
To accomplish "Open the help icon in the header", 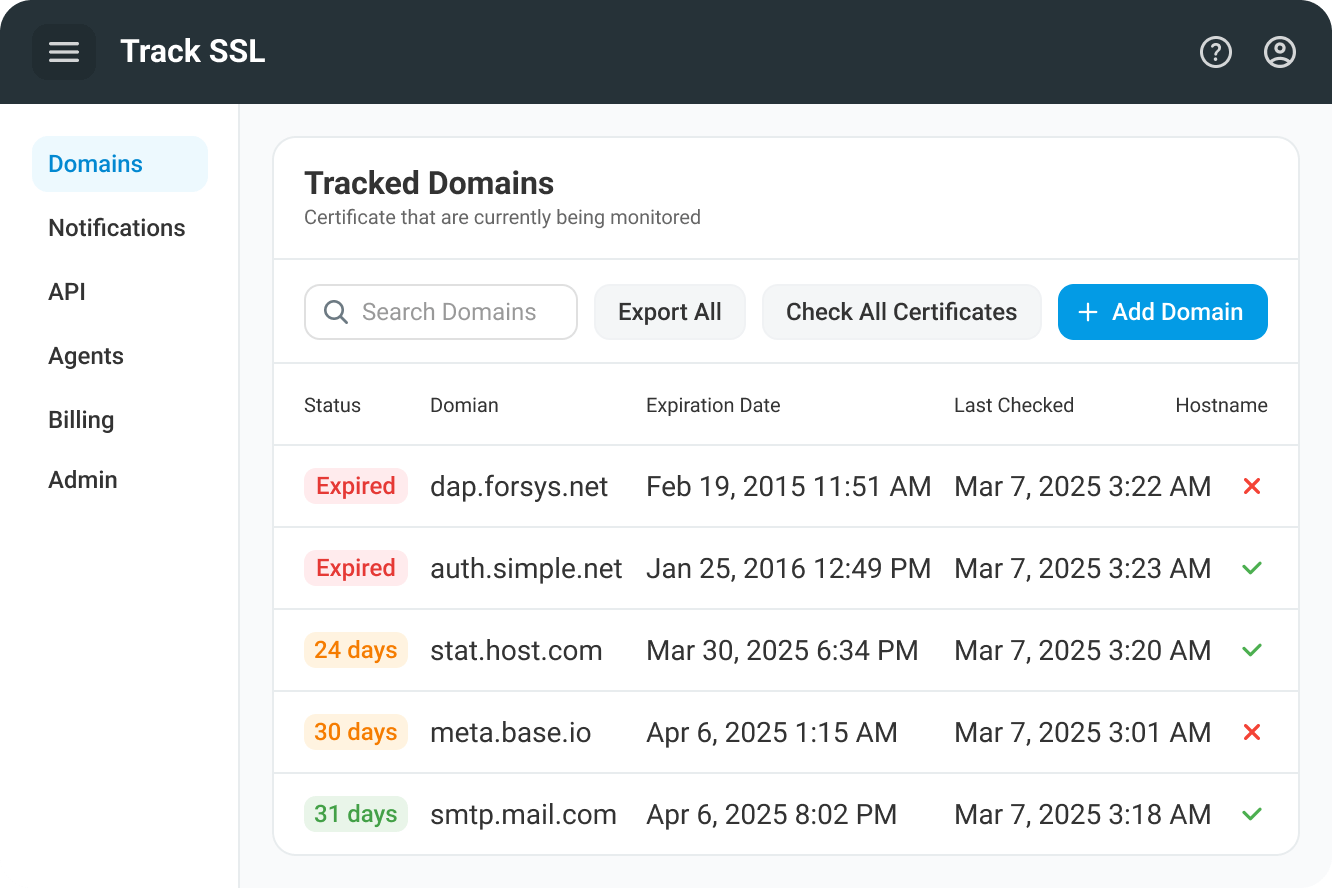I will [x=1215, y=51].
